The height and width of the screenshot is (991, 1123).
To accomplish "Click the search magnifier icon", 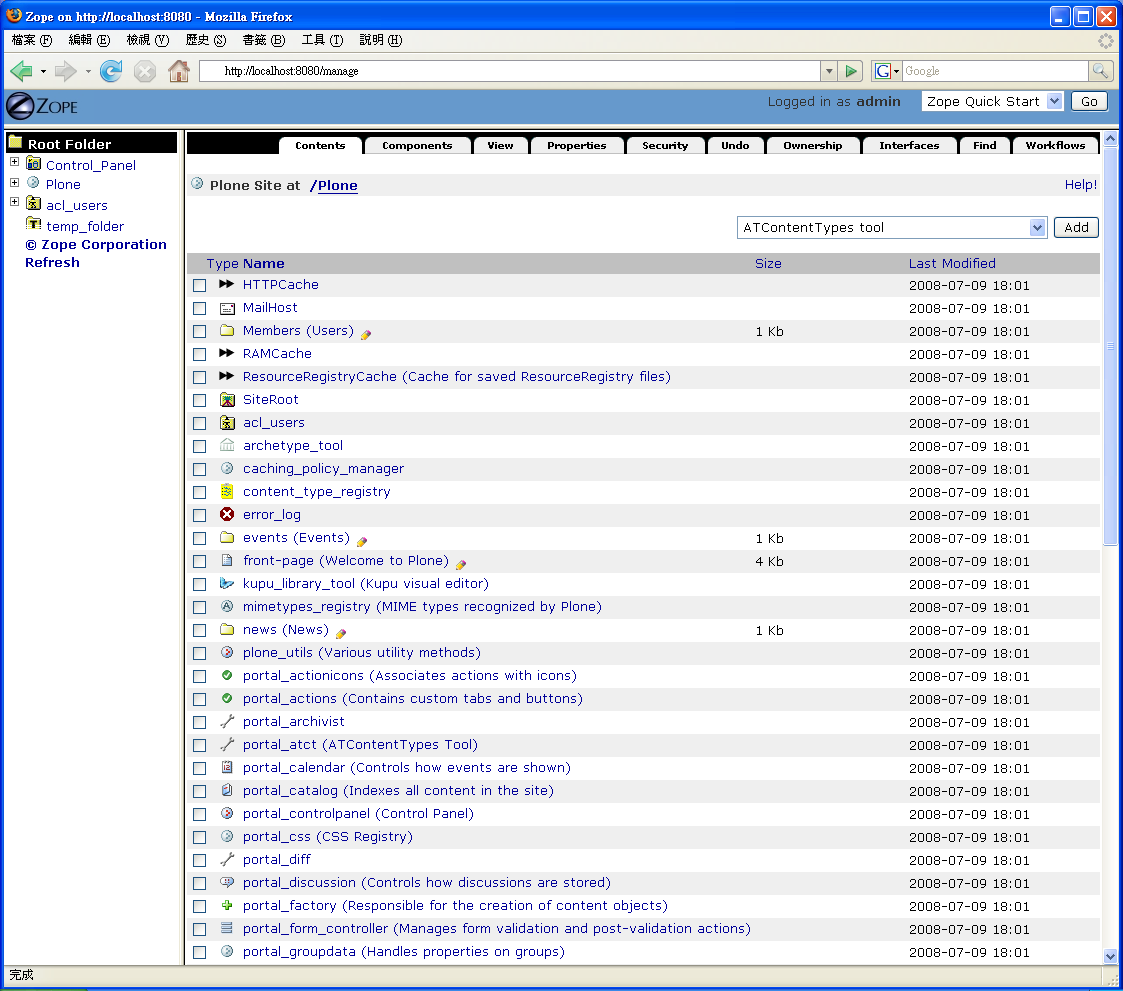I will point(1100,70).
